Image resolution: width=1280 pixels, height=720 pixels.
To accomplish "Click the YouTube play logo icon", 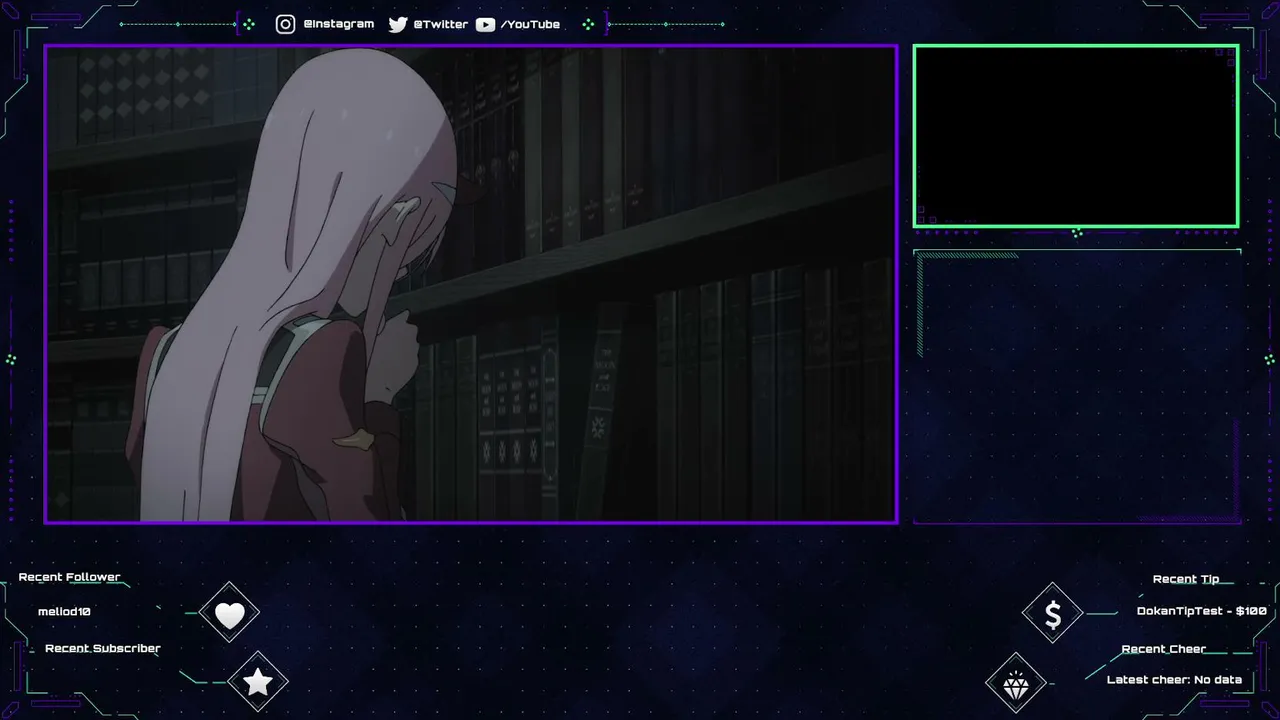I will [485, 24].
